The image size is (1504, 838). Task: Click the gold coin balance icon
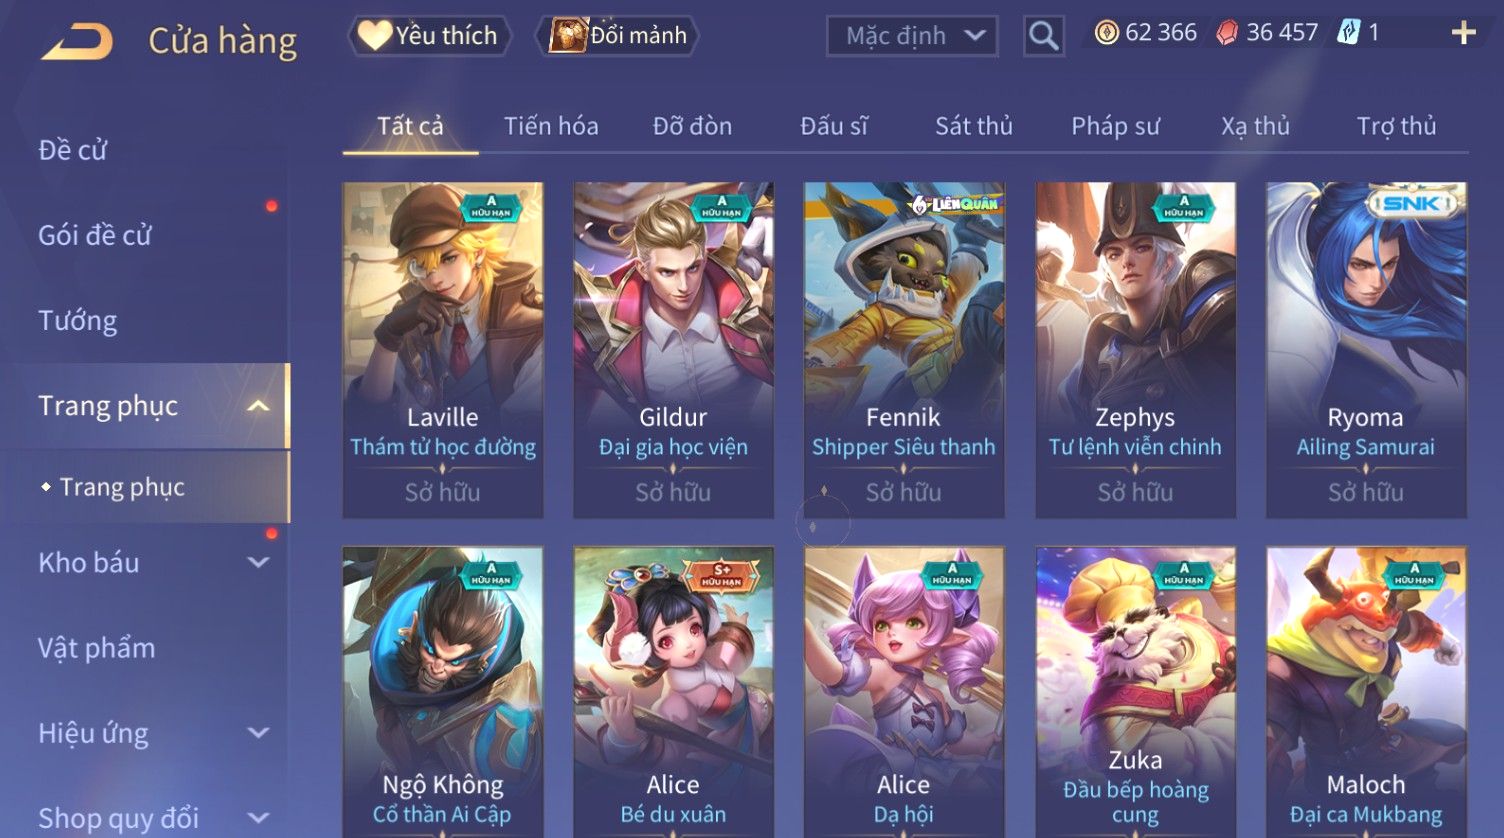tap(1106, 33)
